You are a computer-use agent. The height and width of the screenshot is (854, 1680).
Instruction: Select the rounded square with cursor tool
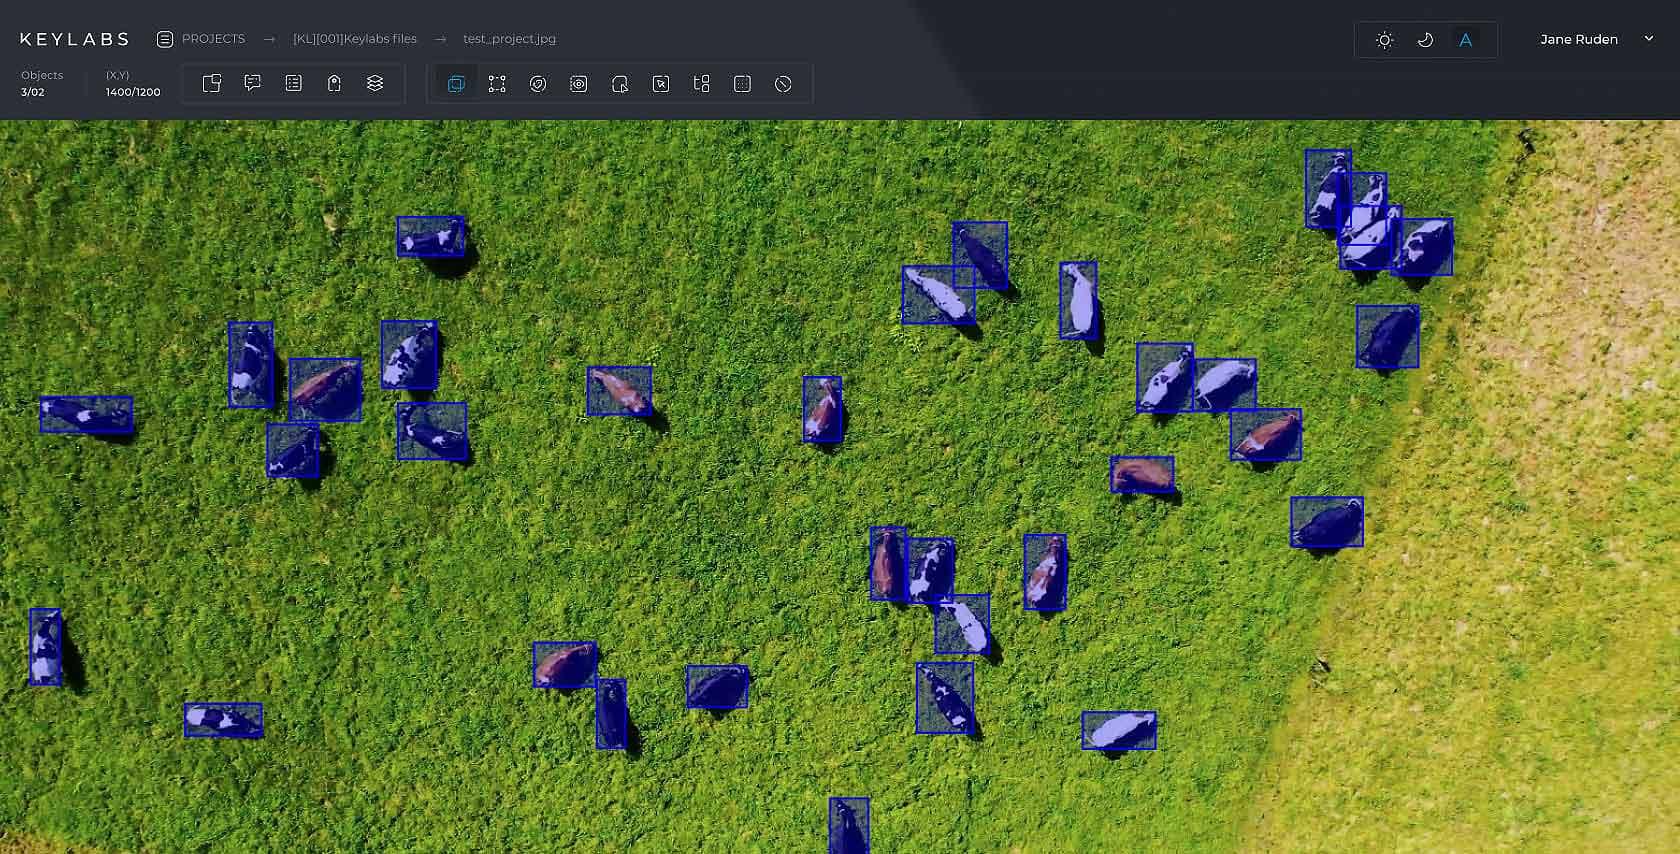tap(620, 84)
